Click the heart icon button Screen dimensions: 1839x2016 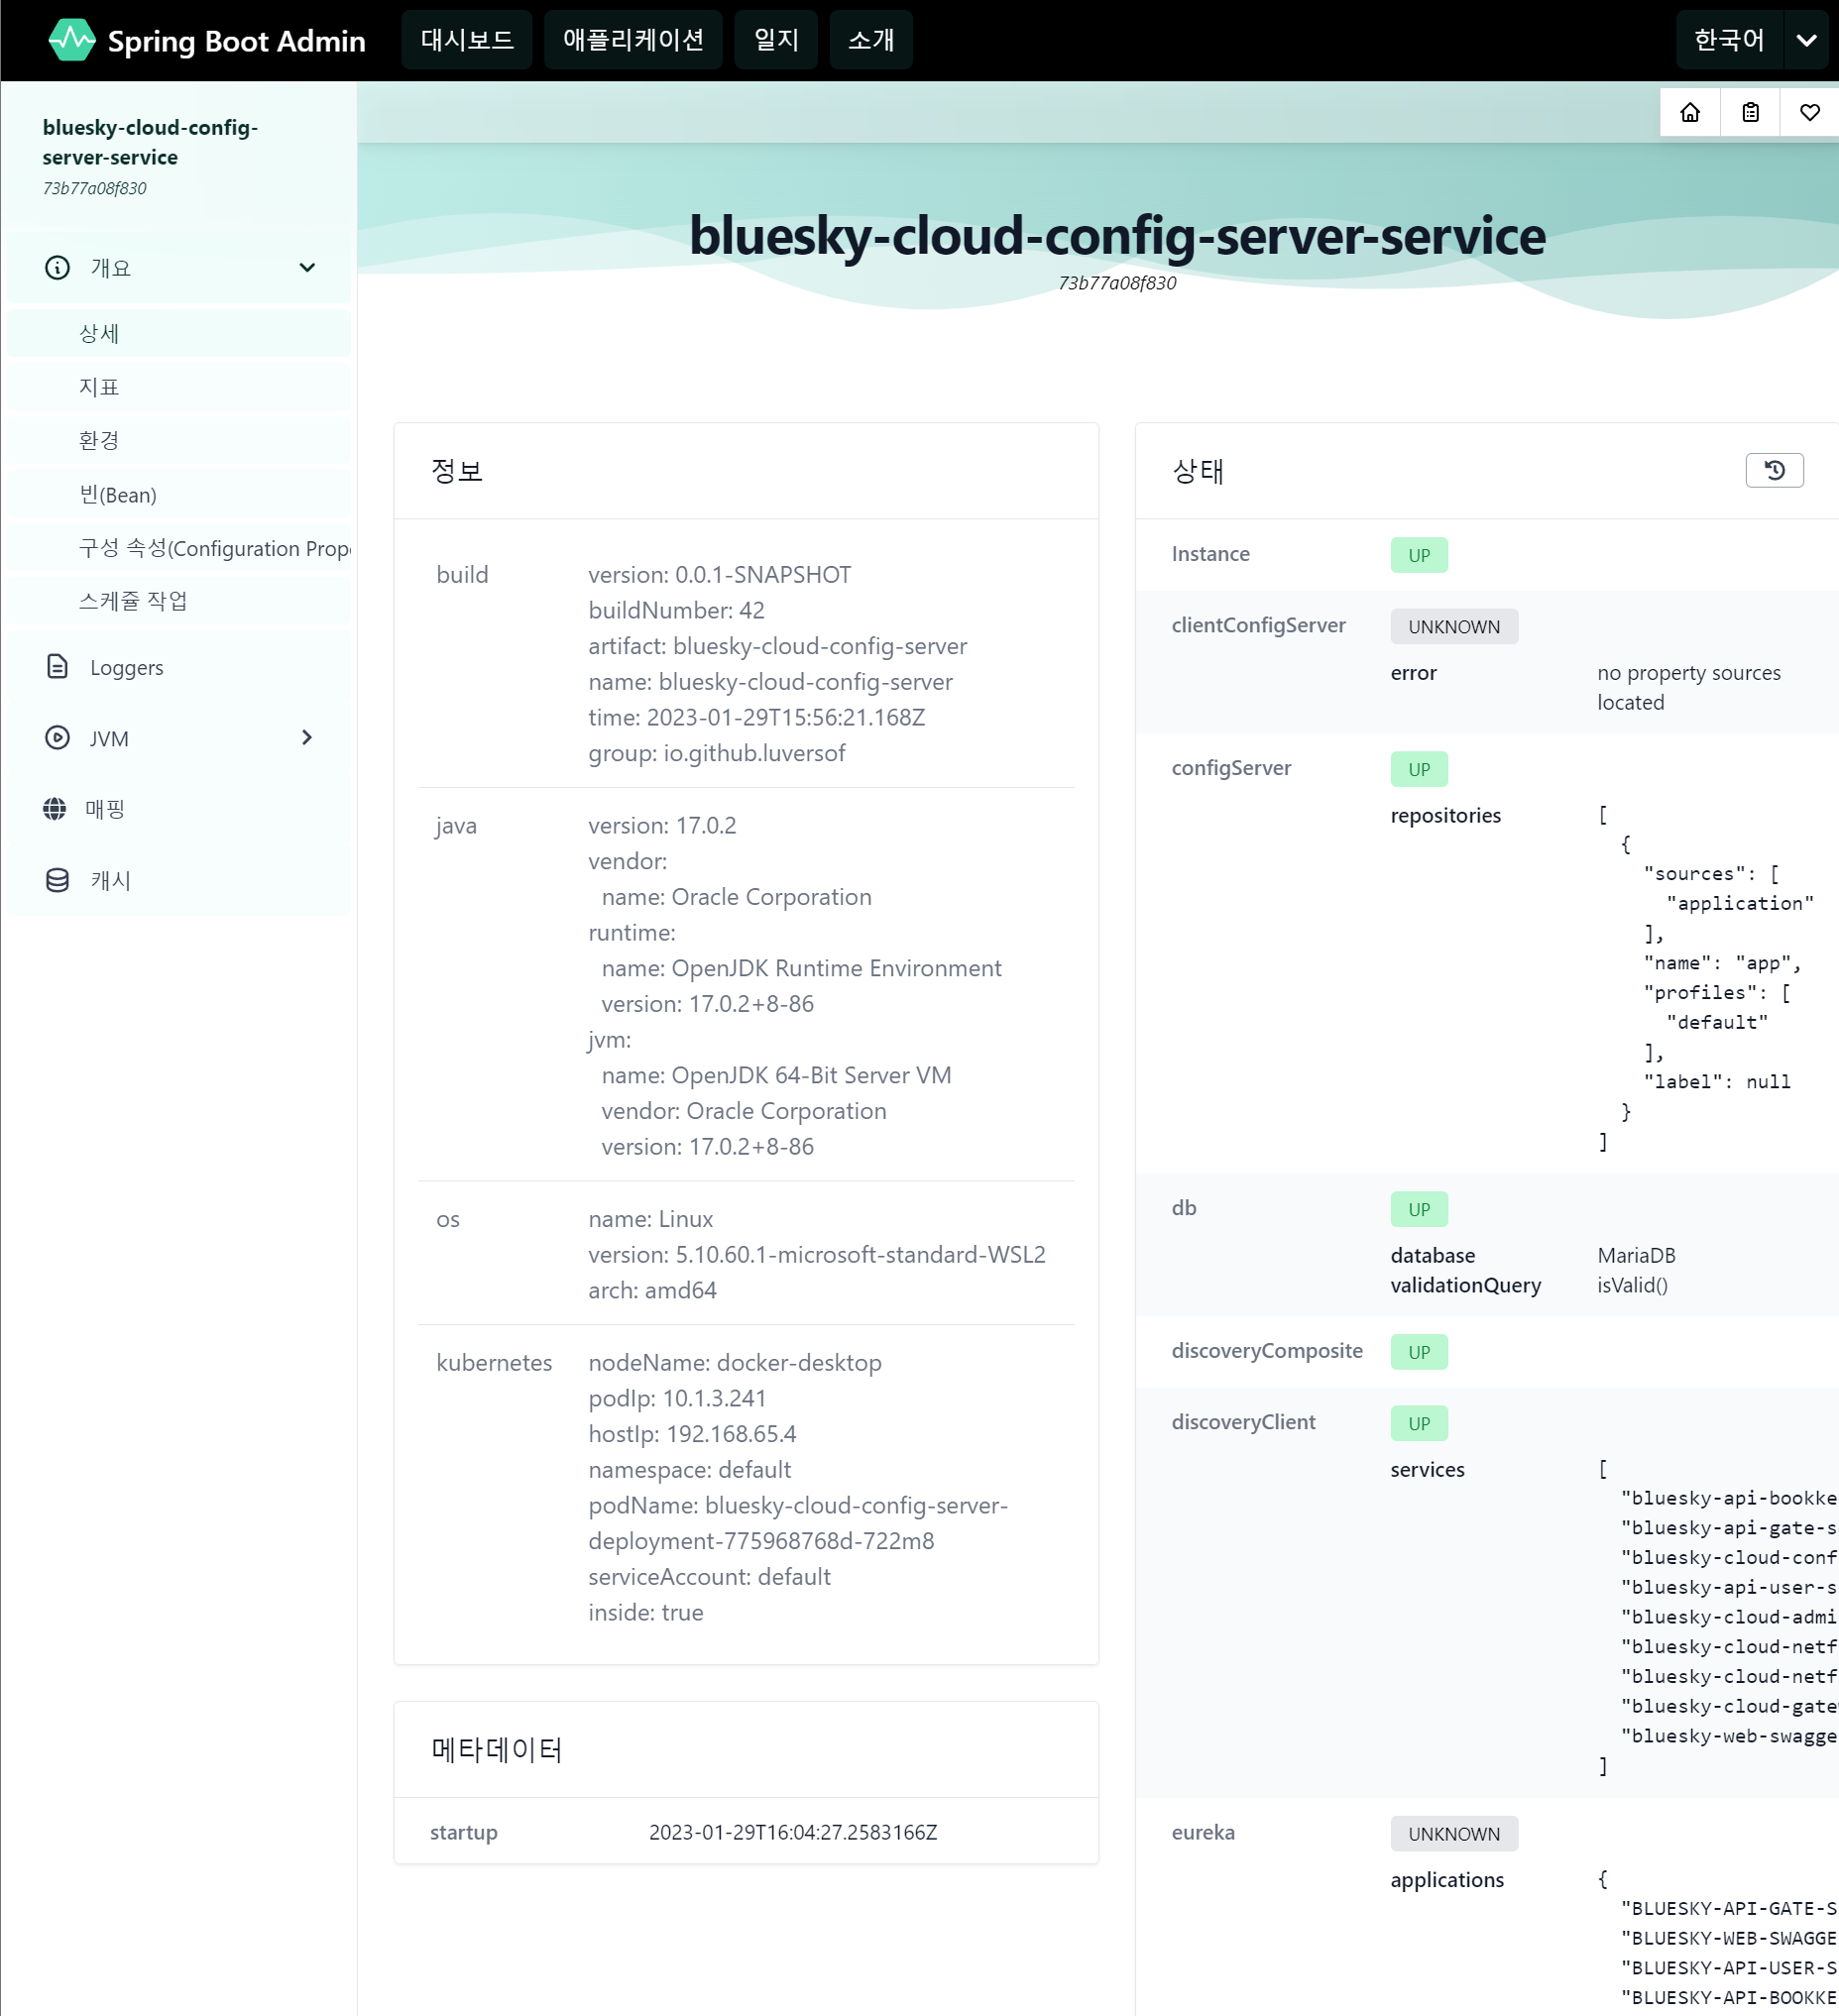1809,112
